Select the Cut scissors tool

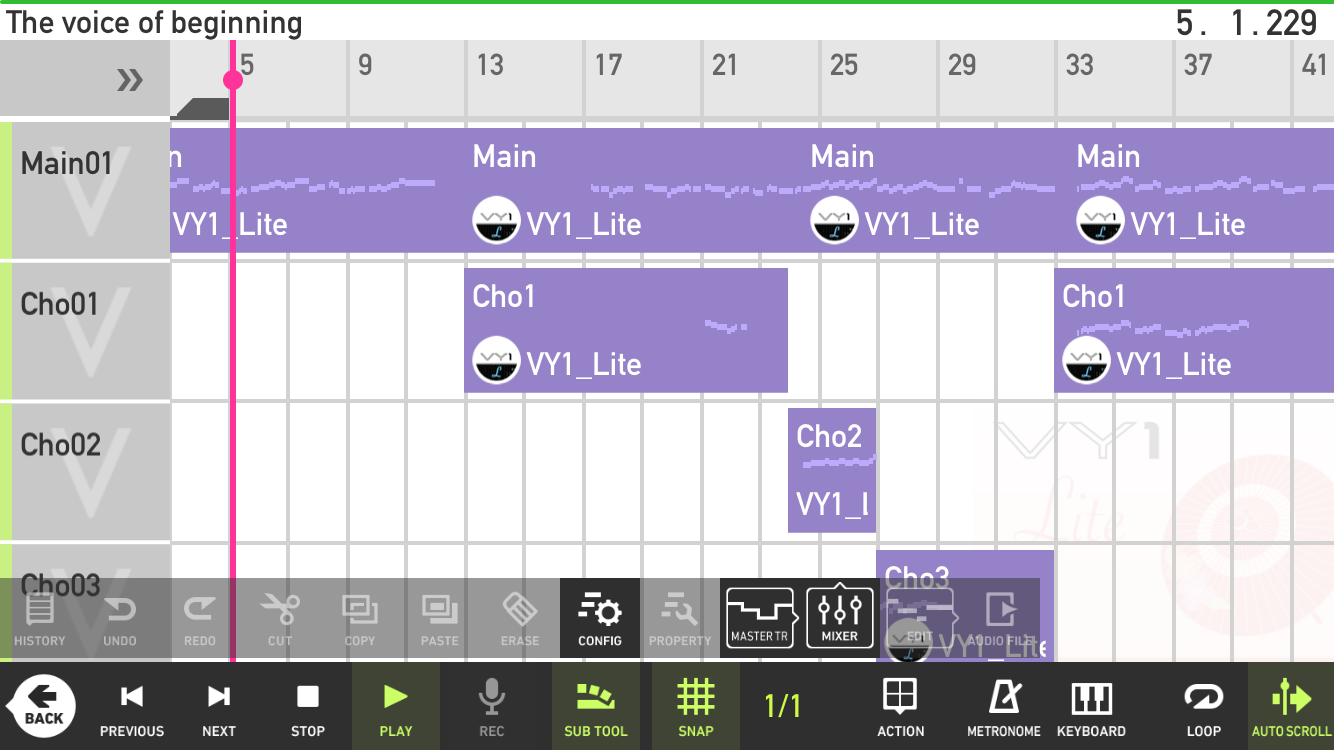coord(280,617)
